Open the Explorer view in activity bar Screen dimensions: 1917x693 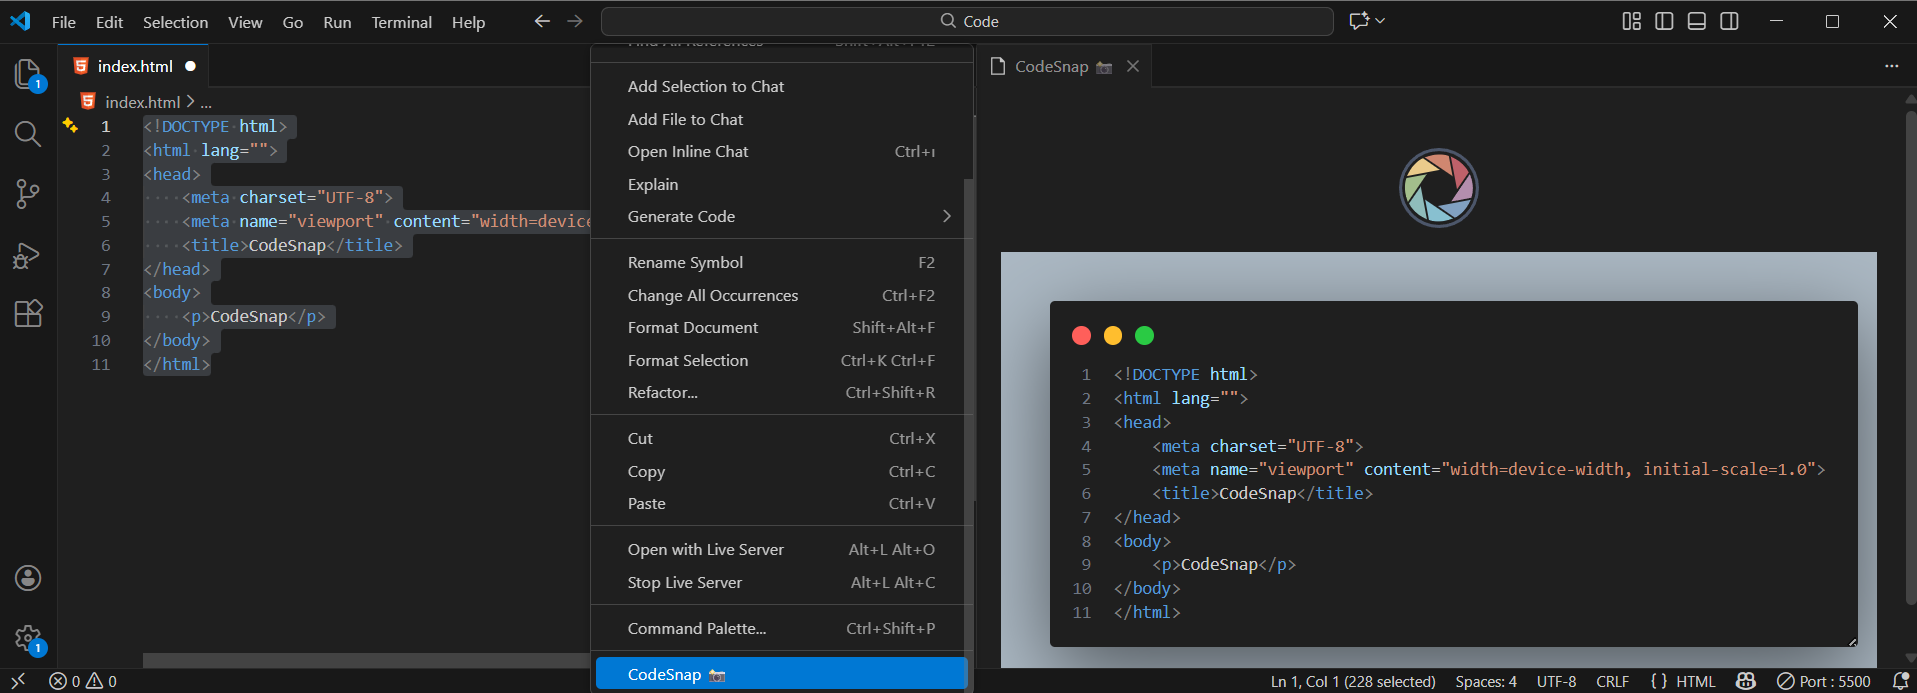28,74
